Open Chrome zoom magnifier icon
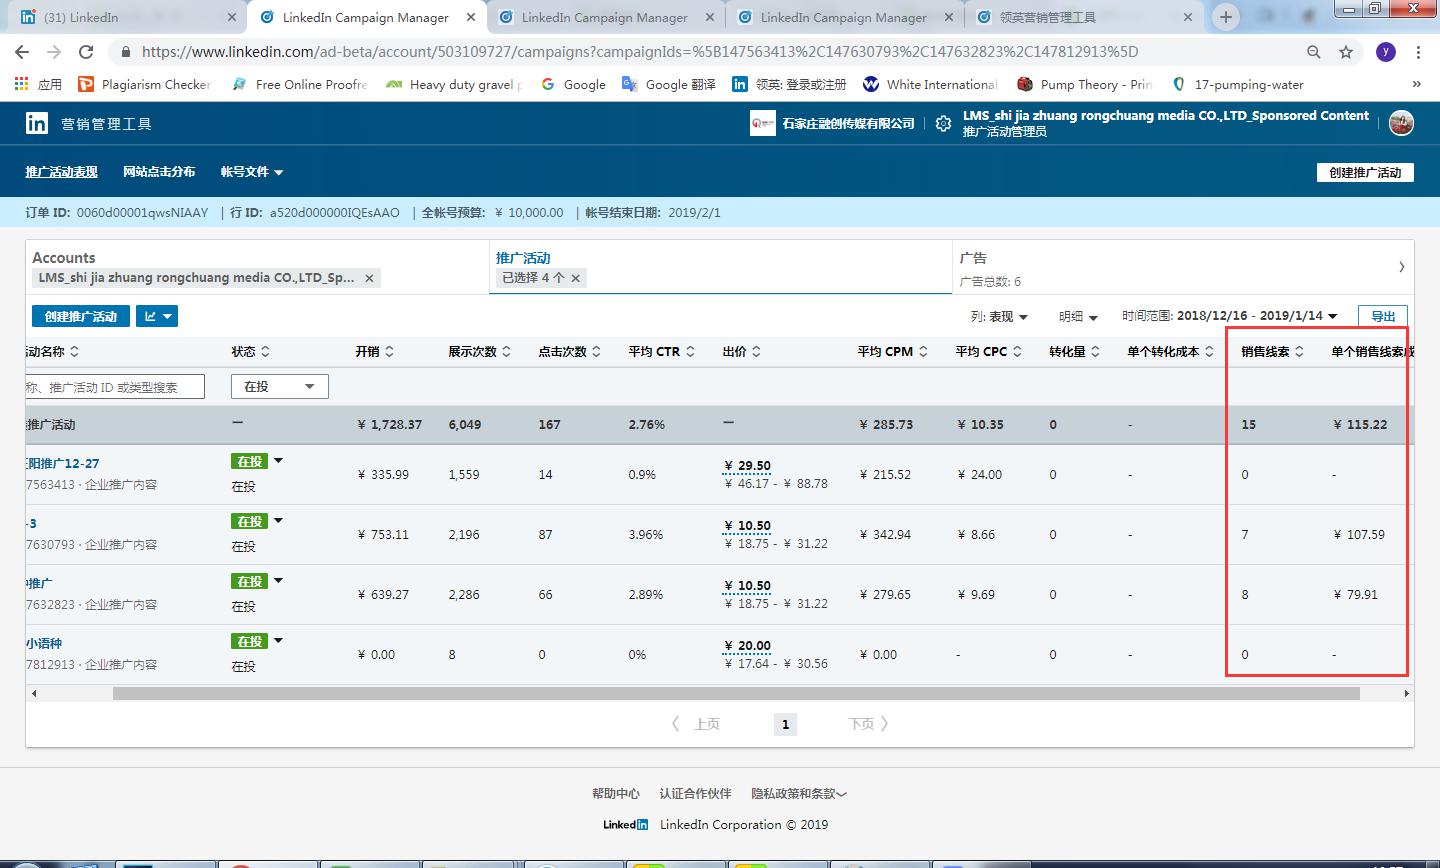This screenshot has height=868, width=1440. [x=1313, y=52]
